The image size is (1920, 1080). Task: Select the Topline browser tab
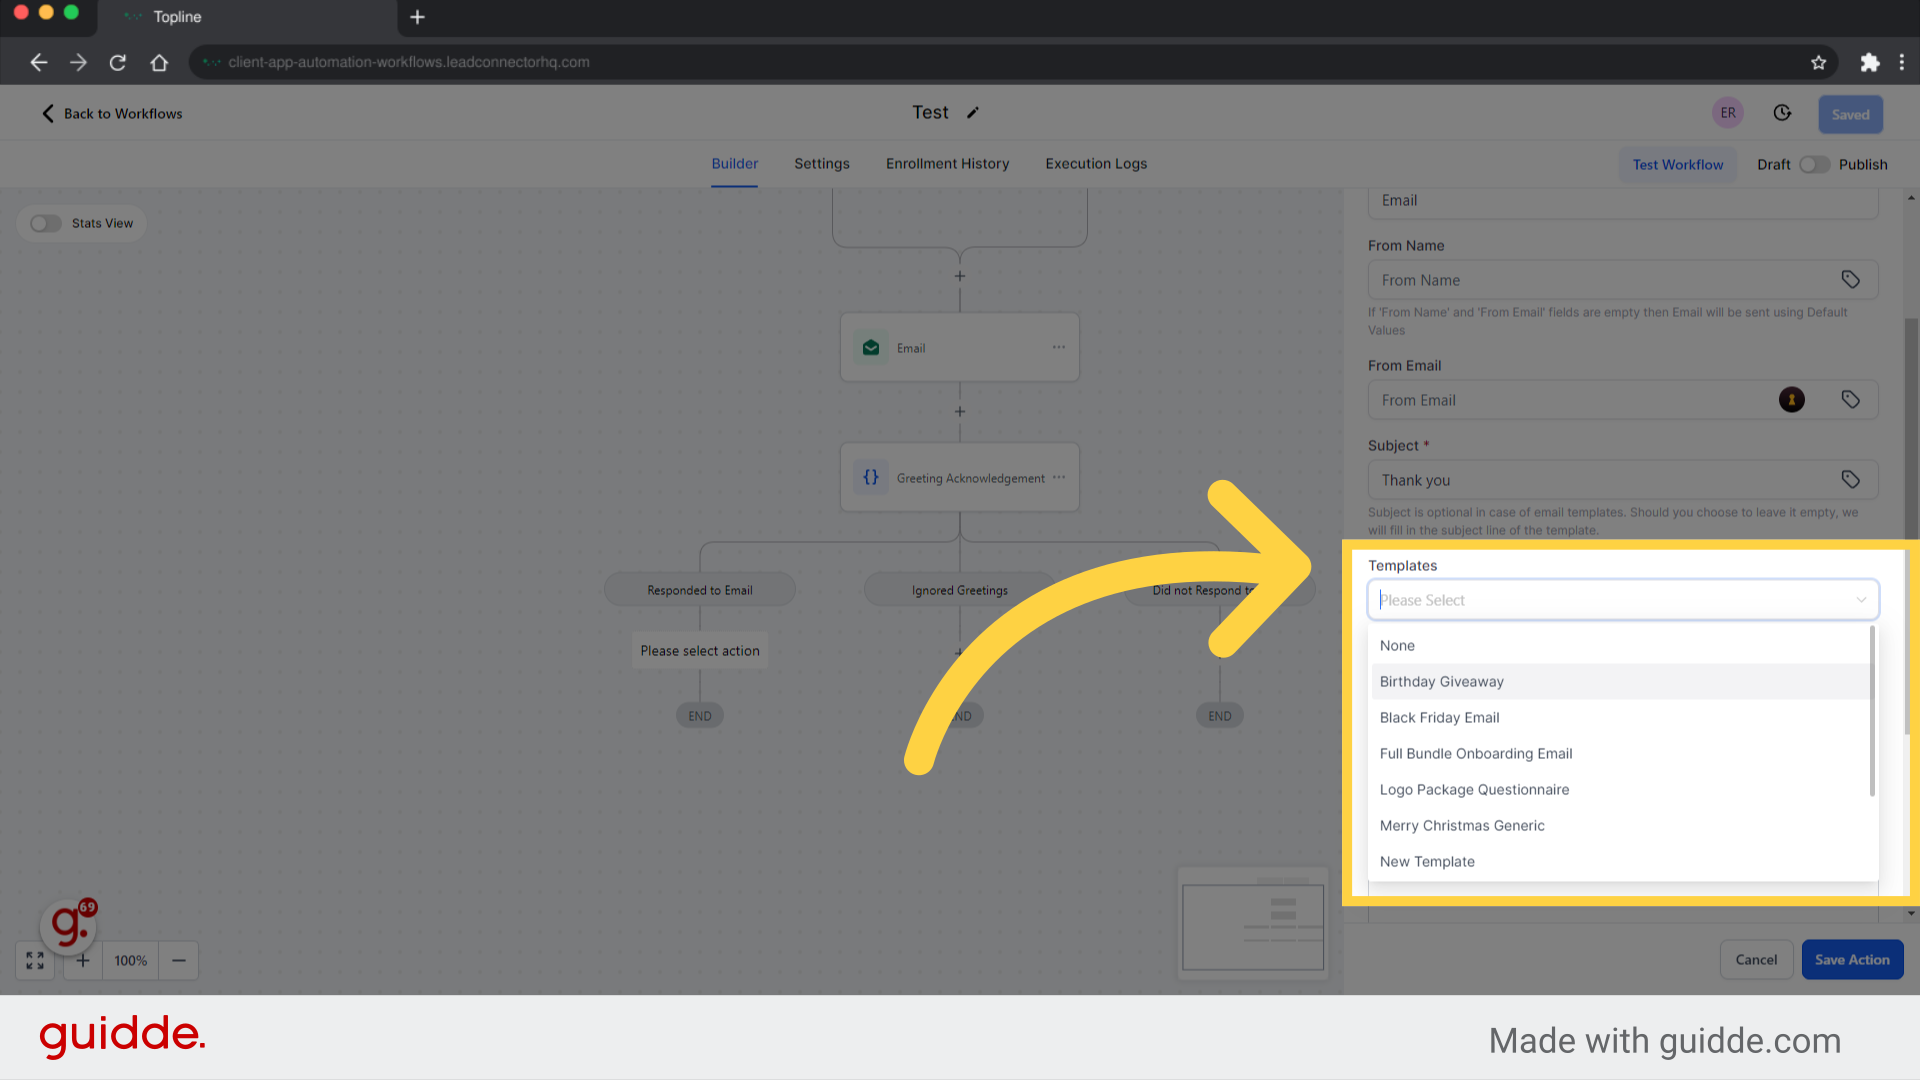(250, 17)
